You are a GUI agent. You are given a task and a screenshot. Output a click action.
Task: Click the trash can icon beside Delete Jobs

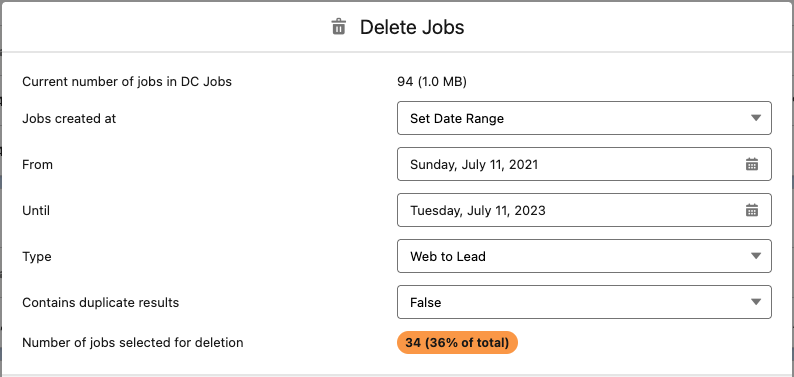click(x=338, y=27)
